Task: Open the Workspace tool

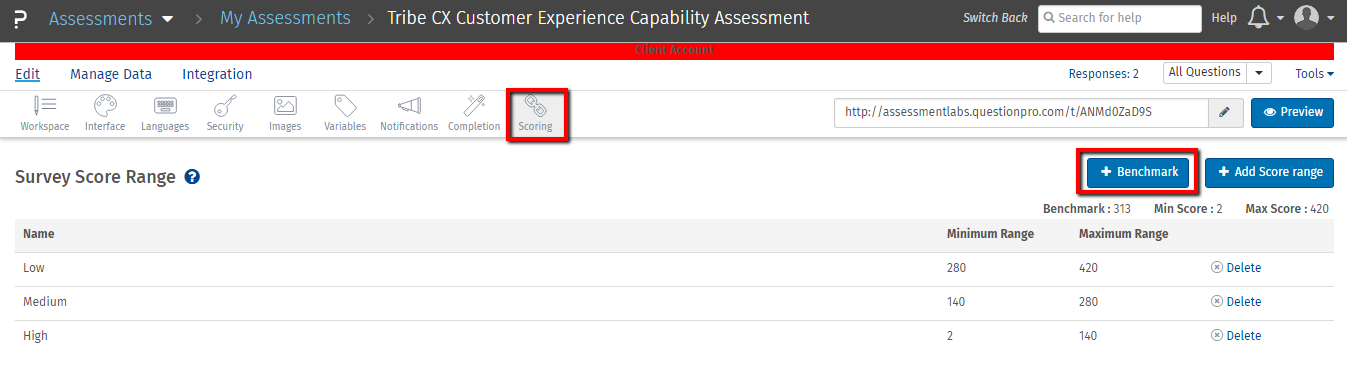Action: point(45,113)
